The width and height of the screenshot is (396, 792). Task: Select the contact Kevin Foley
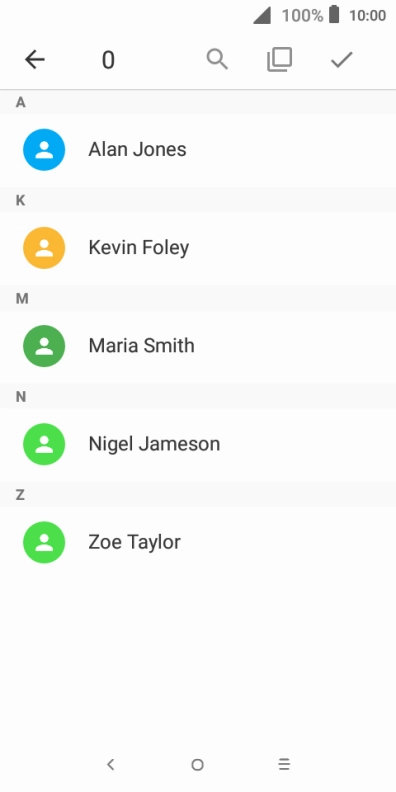[x=198, y=248]
